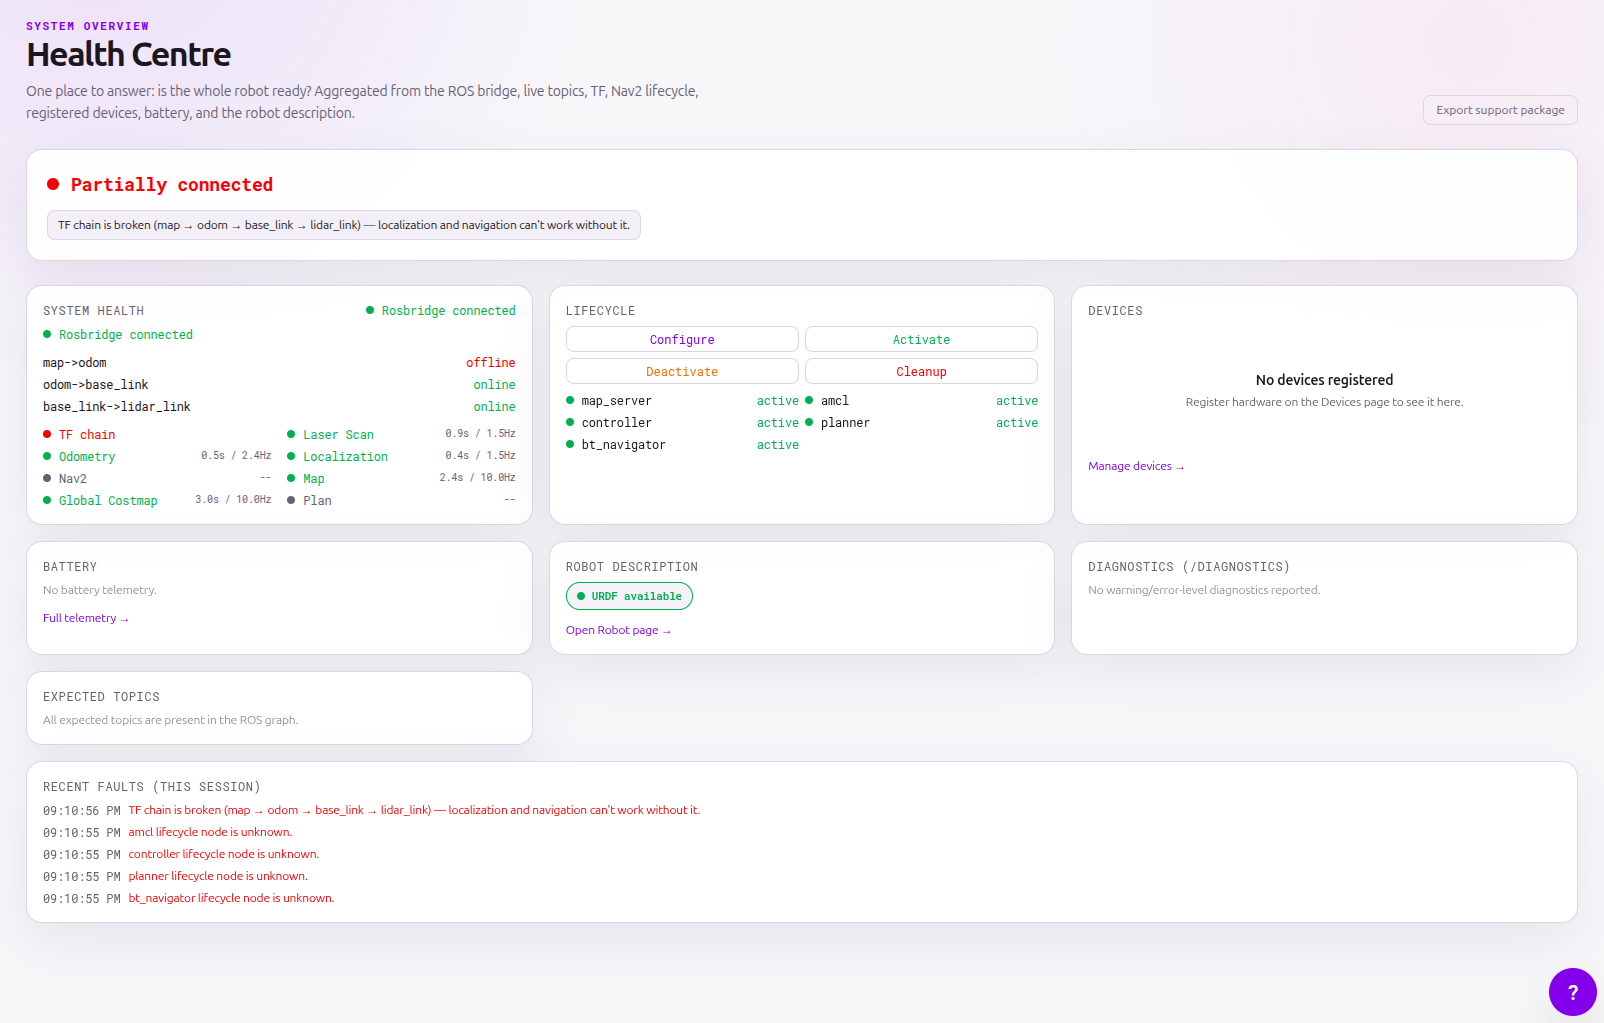This screenshot has width=1604, height=1023.
Task: Click the Global Costmap status item
Action: click(x=157, y=501)
